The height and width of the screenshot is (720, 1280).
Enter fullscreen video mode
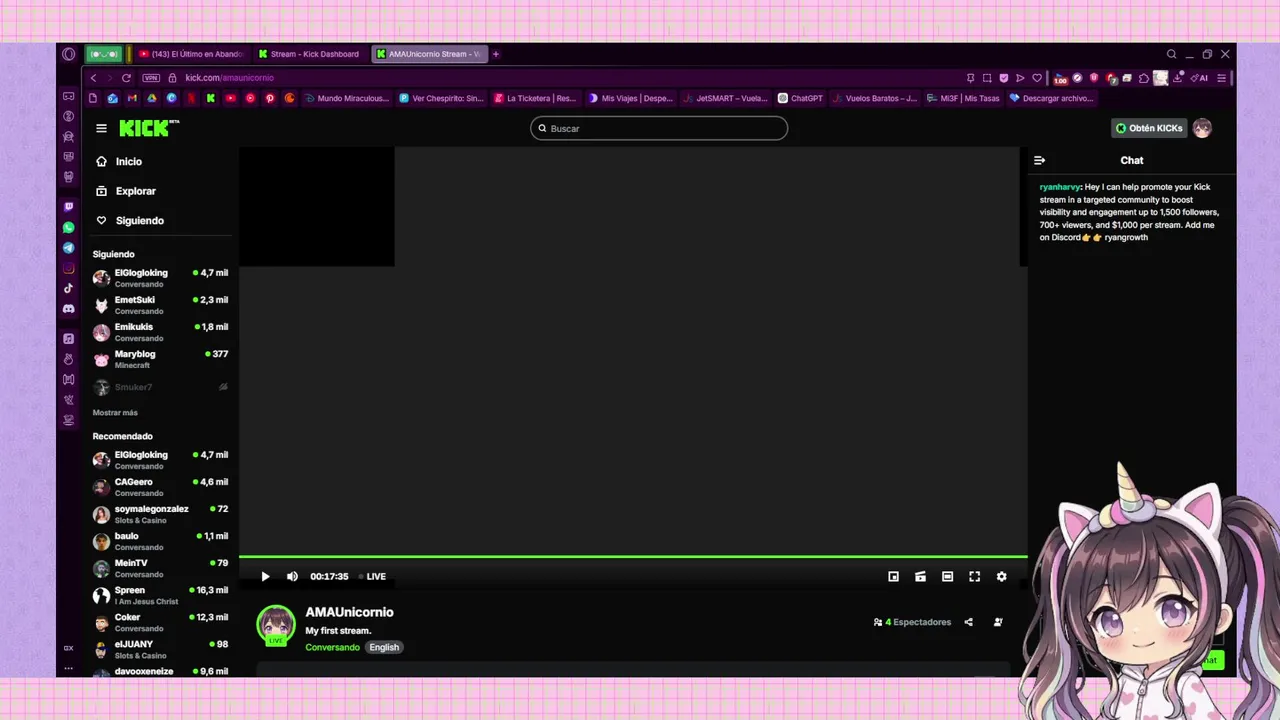[974, 576]
